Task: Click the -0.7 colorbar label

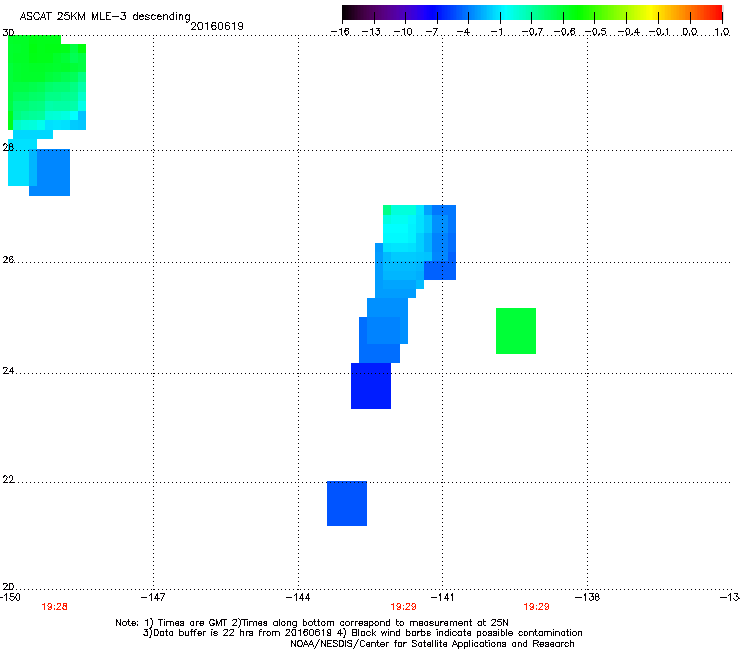Action: coord(532,32)
